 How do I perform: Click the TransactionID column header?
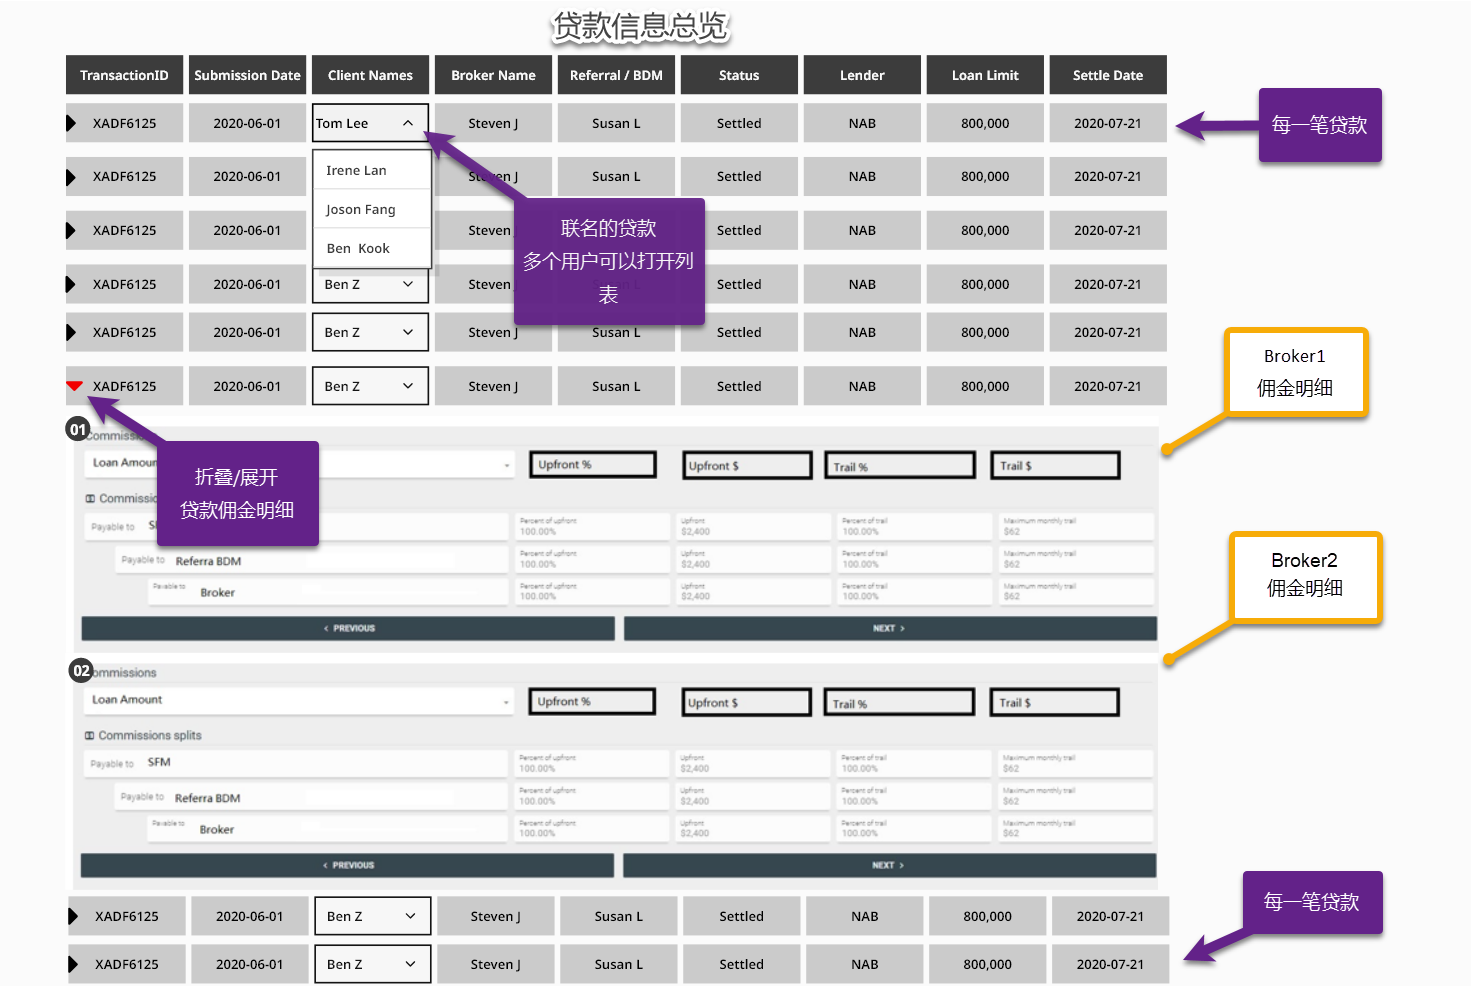(124, 75)
